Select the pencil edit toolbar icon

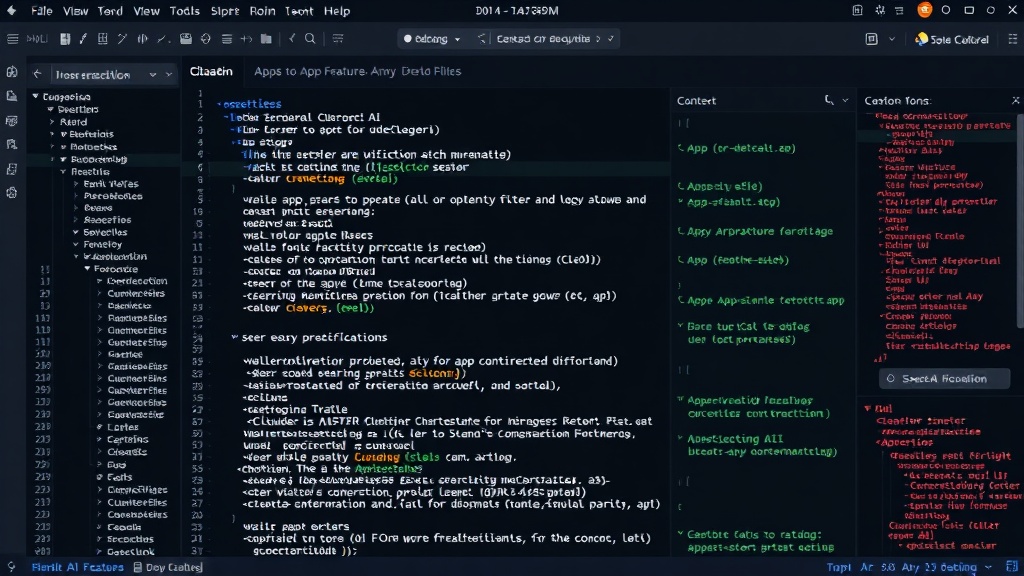click(x=83, y=39)
